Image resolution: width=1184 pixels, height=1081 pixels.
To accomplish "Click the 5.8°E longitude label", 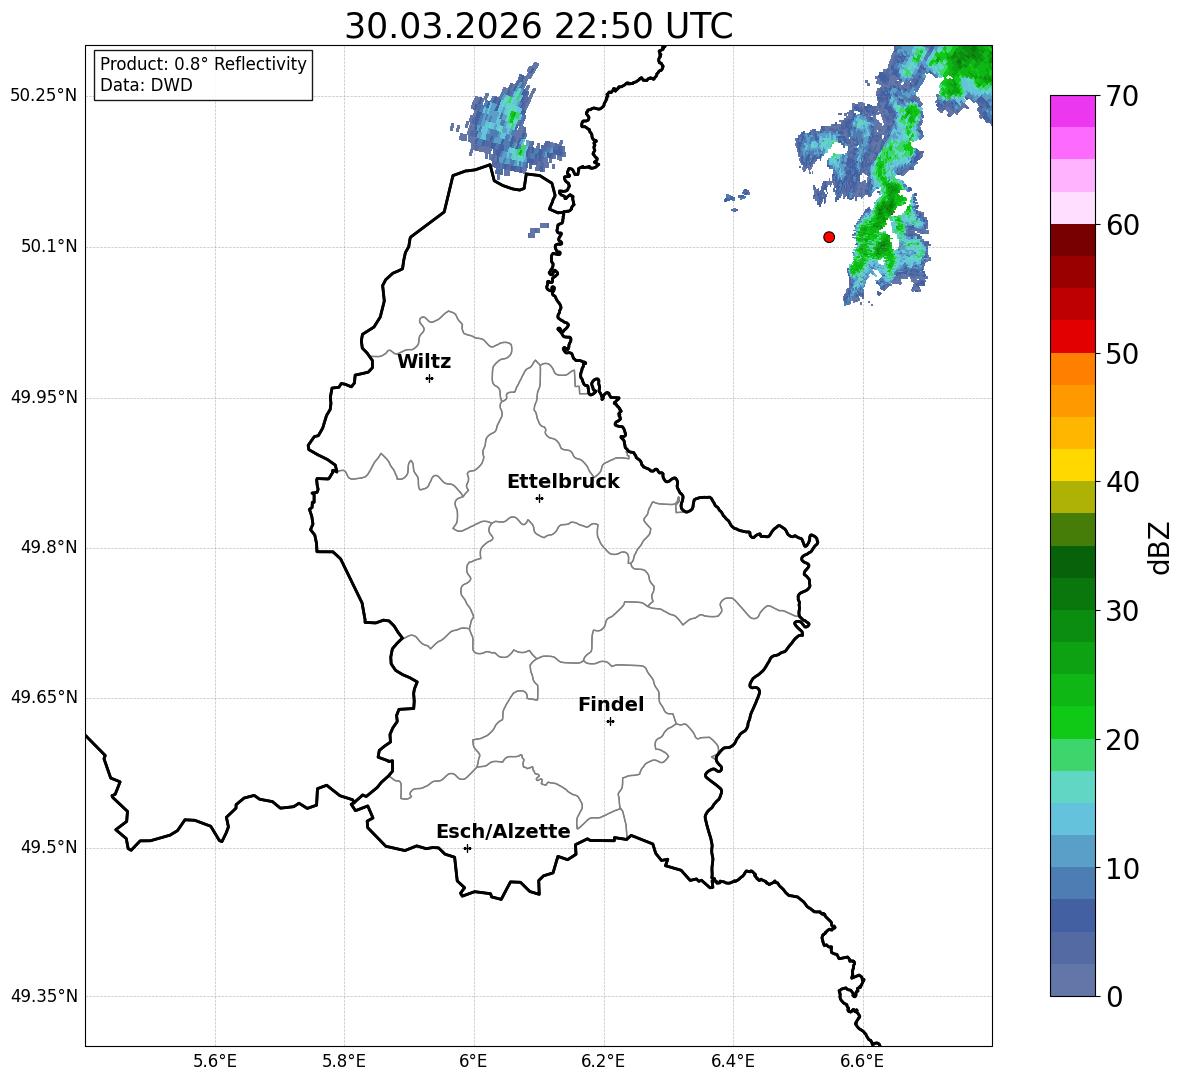I will [344, 1061].
